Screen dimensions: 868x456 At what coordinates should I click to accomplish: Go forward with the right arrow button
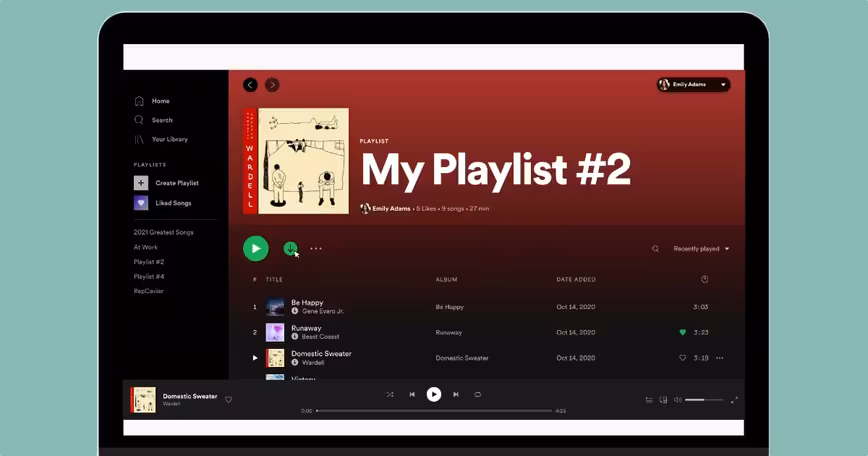(272, 85)
